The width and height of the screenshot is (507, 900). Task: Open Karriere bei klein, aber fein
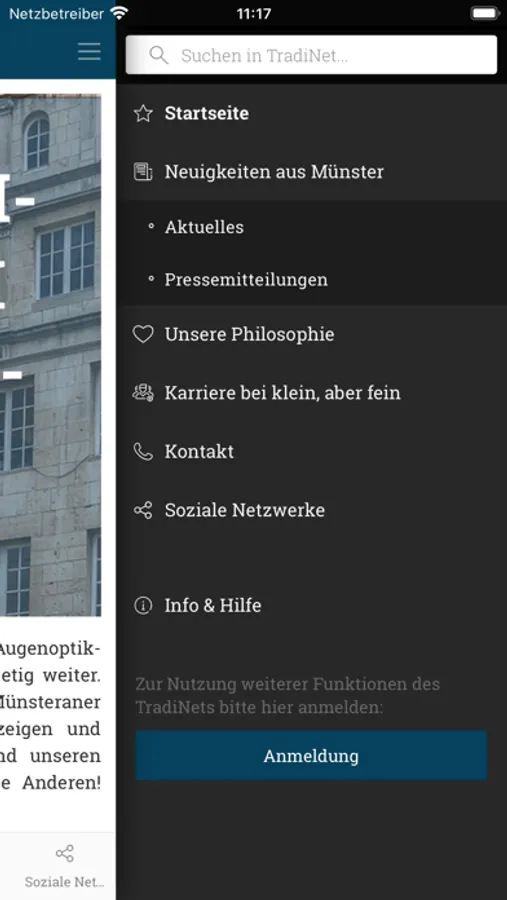[312, 393]
